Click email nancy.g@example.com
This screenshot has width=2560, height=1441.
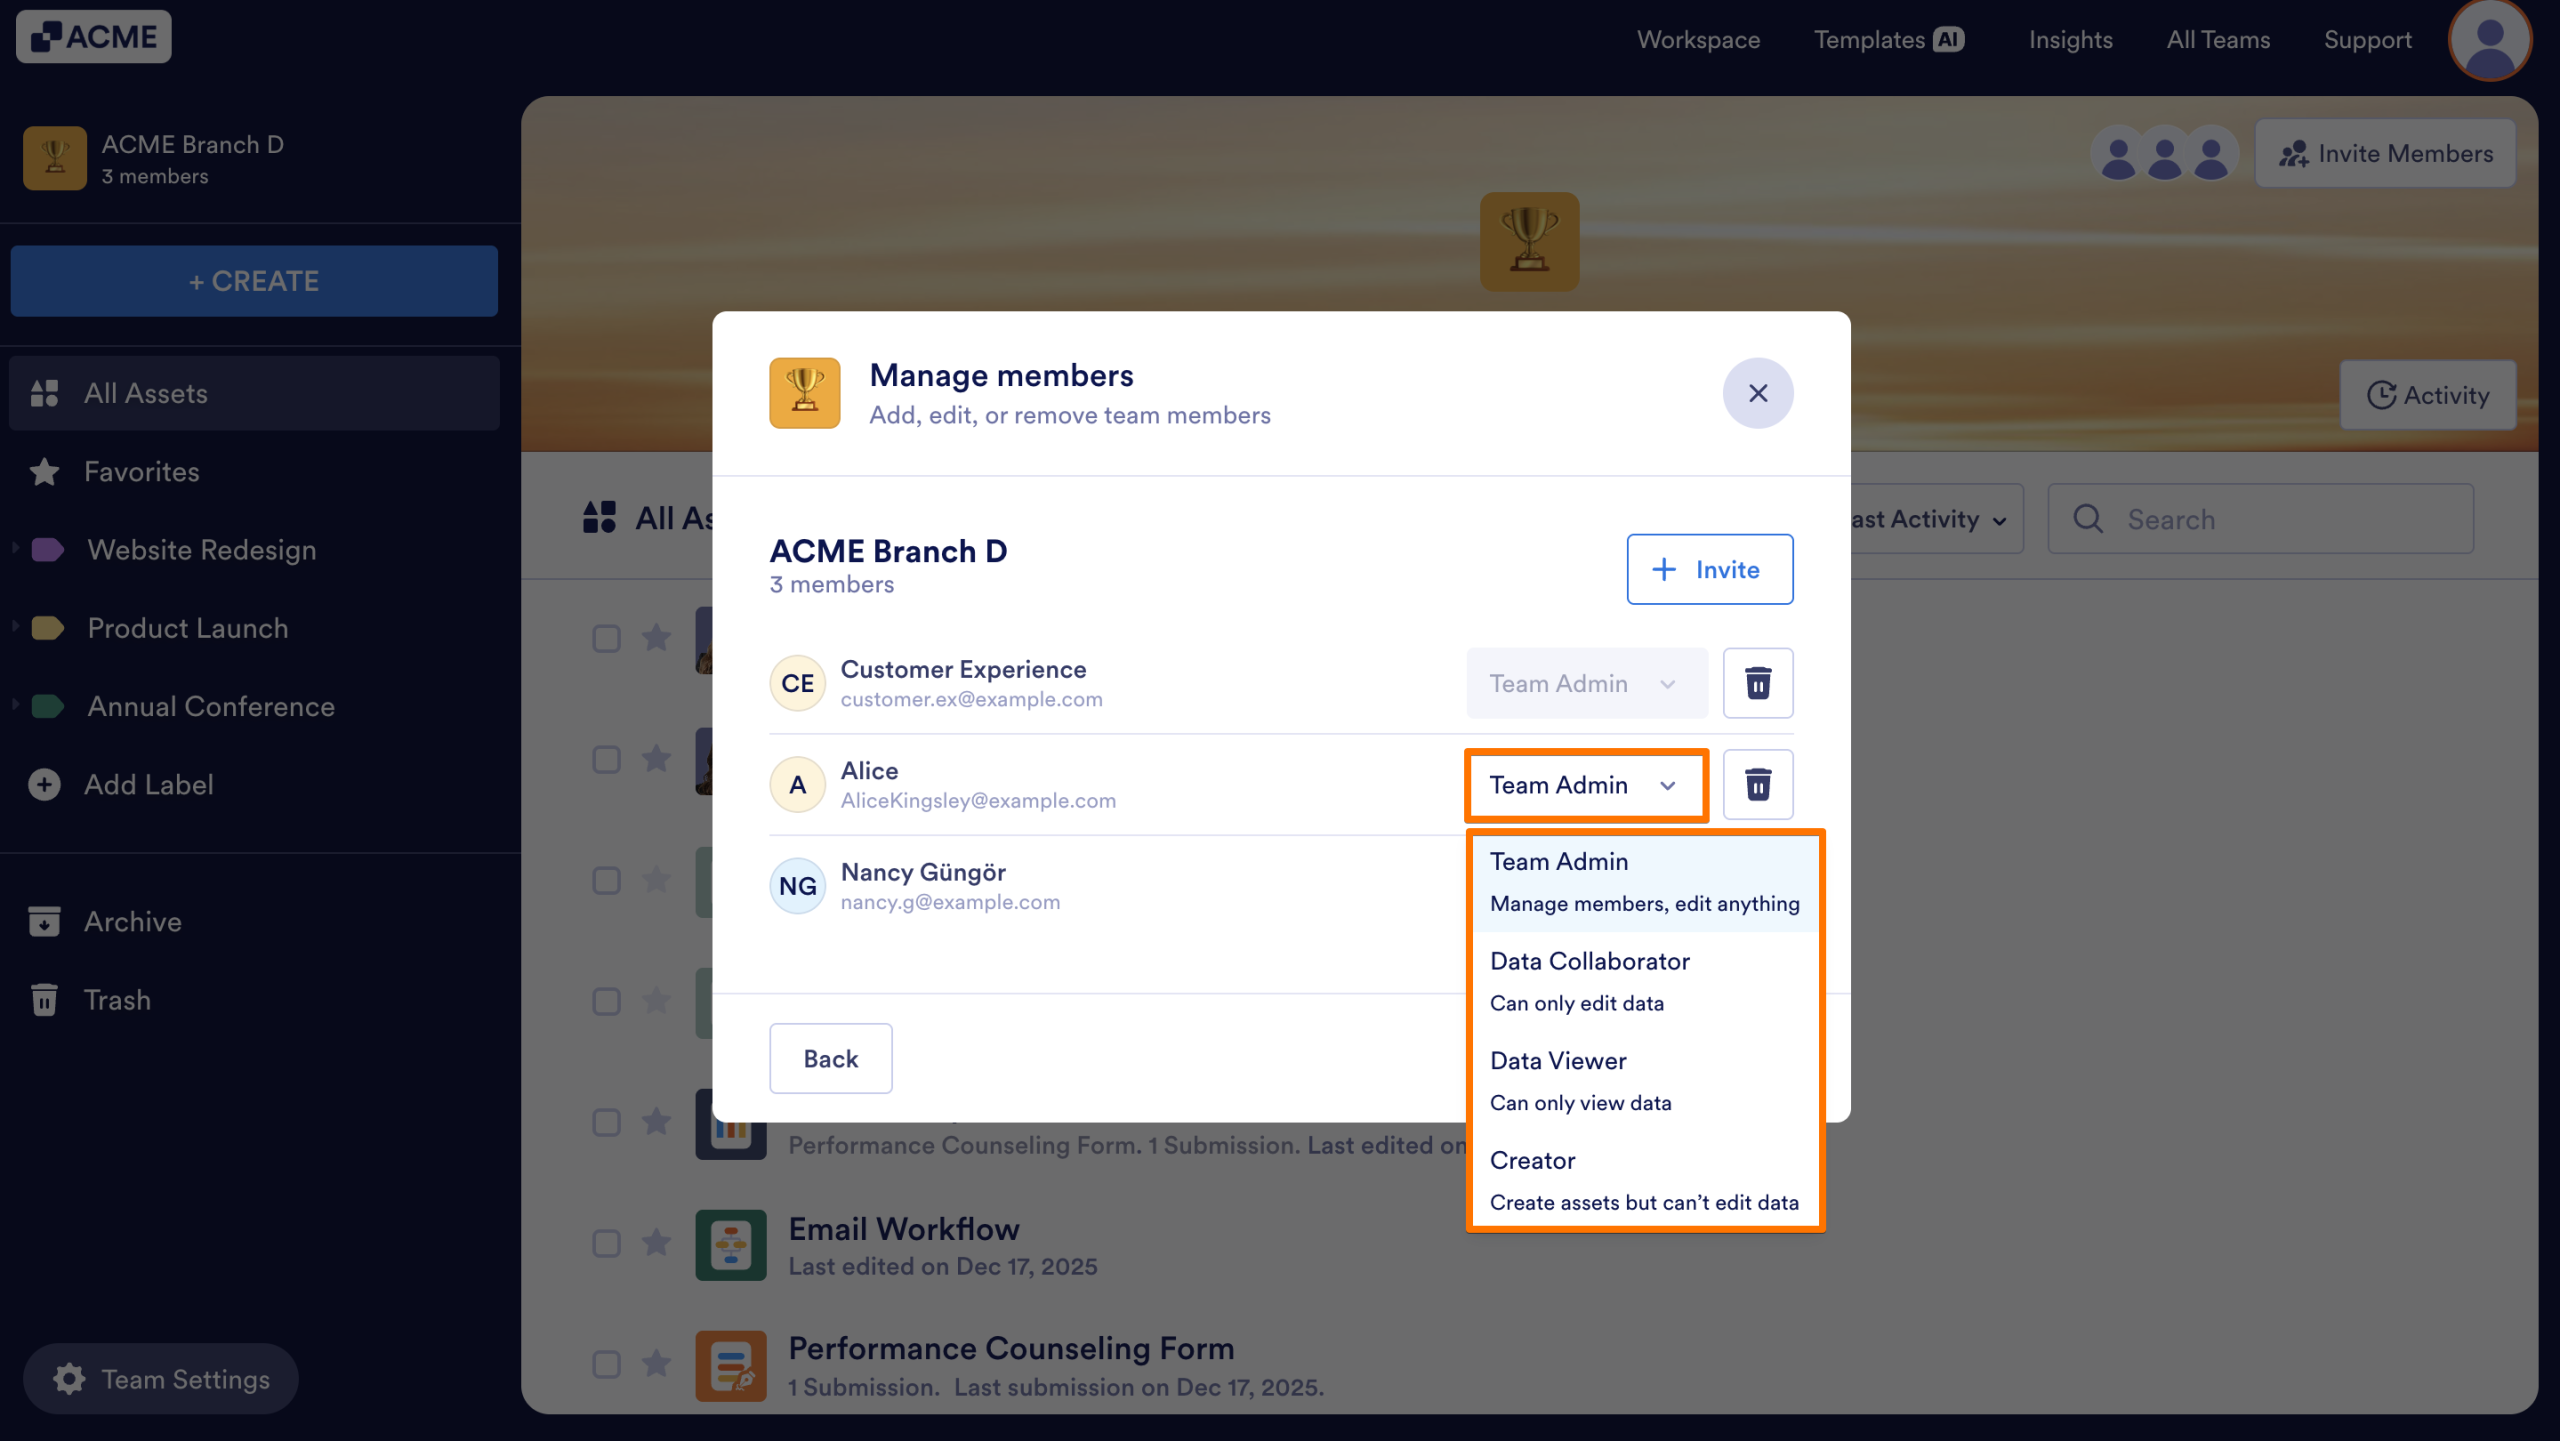(x=950, y=902)
